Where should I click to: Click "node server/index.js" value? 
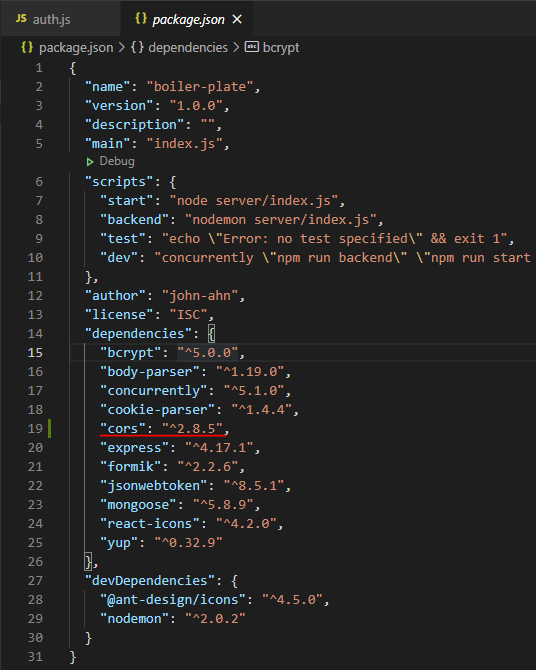(254, 200)
